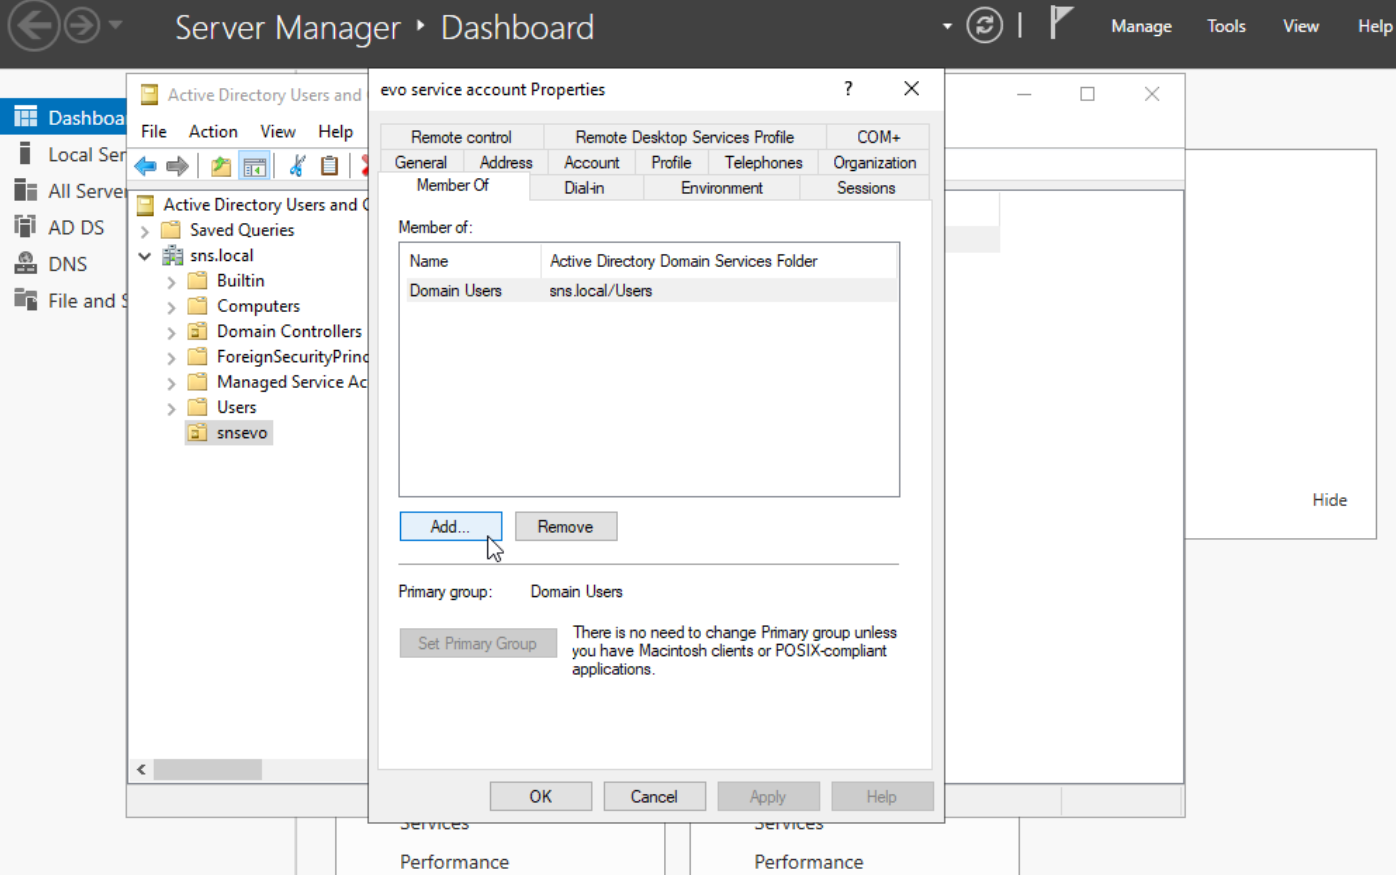
Task: Select the Domain Users group row
Action: point(649,290)
